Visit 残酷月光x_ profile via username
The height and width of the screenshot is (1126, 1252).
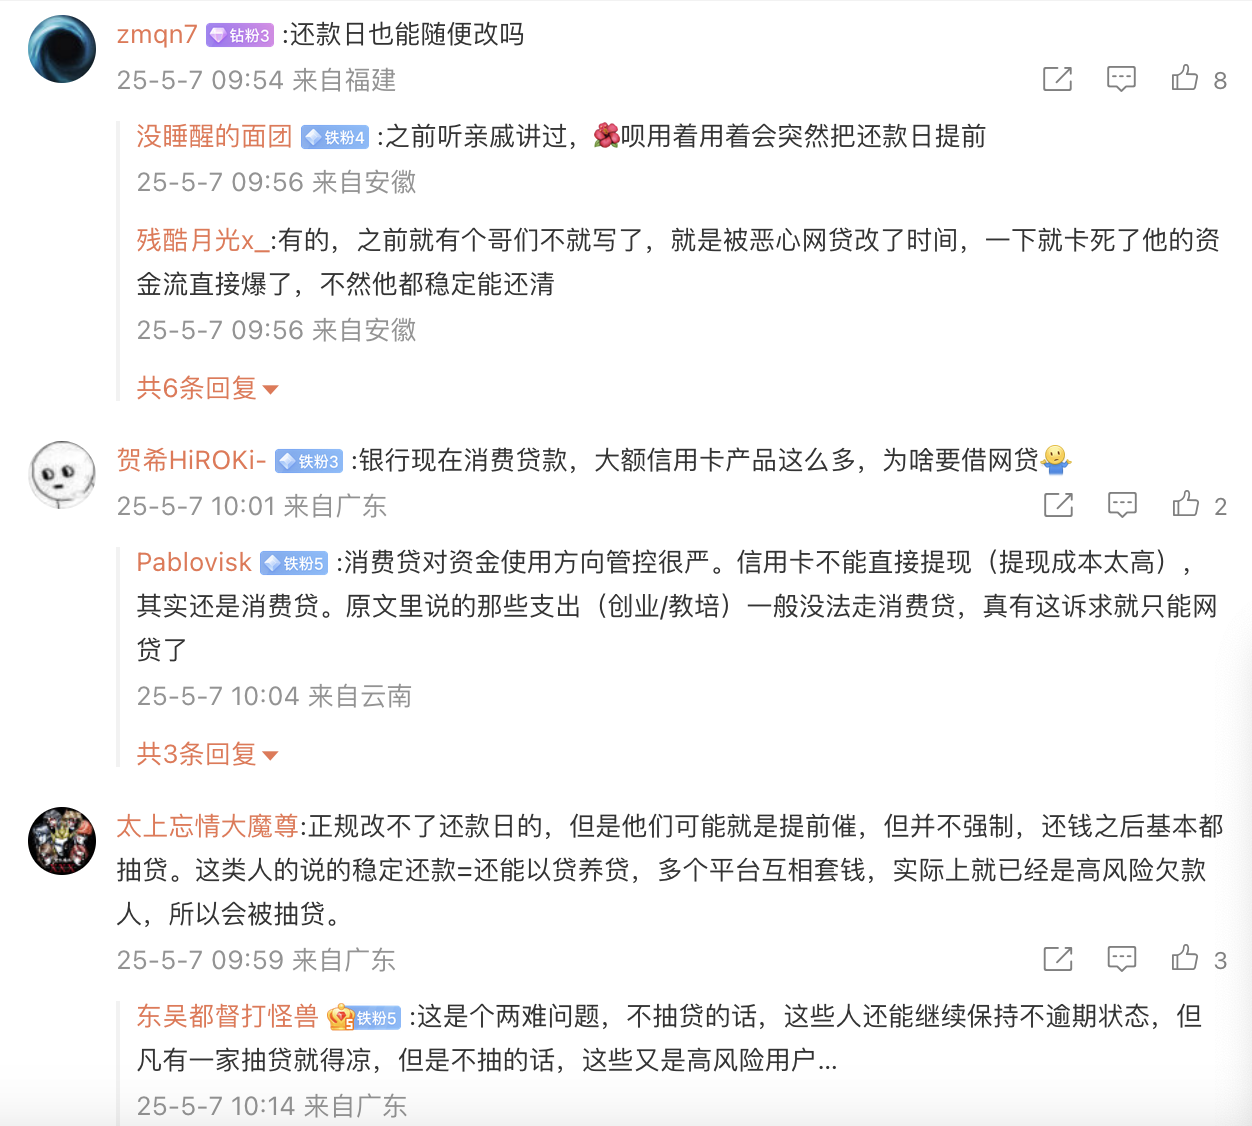[203, 240]
